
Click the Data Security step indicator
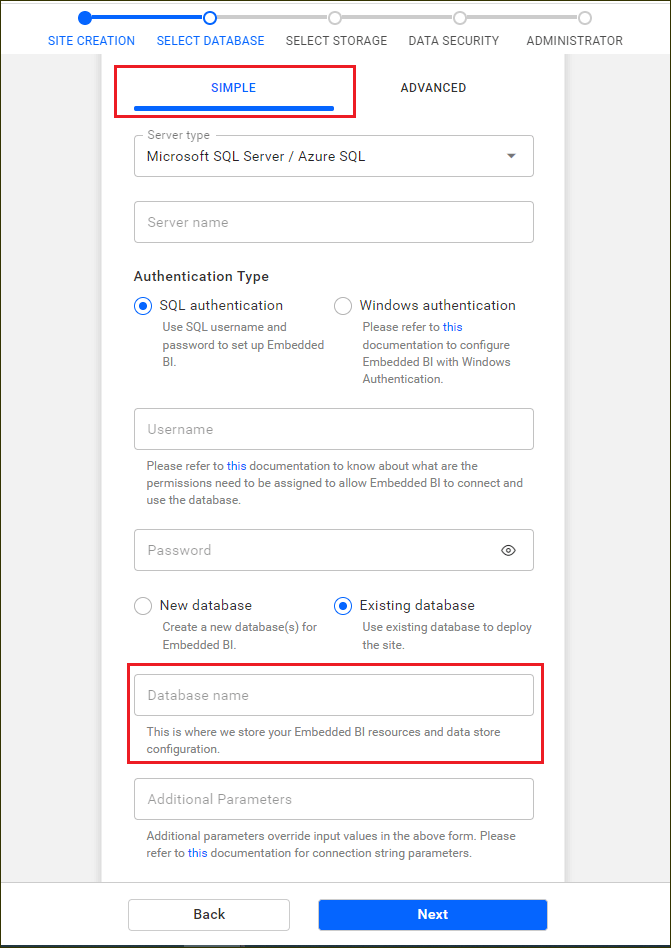pos(459,17)
